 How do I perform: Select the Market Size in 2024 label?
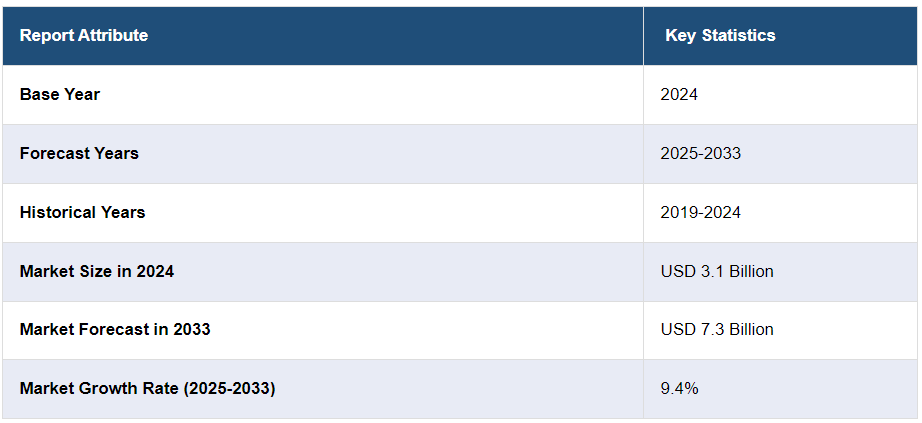97,271
